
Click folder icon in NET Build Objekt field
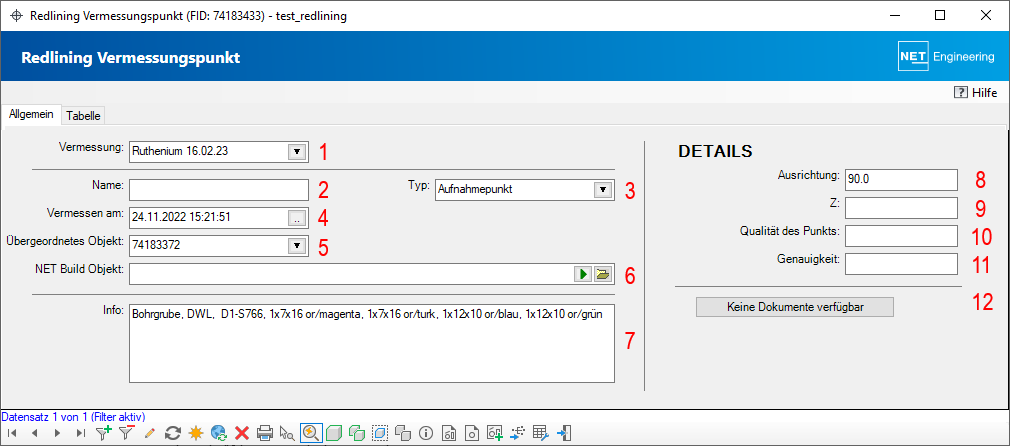click(602, 275)
